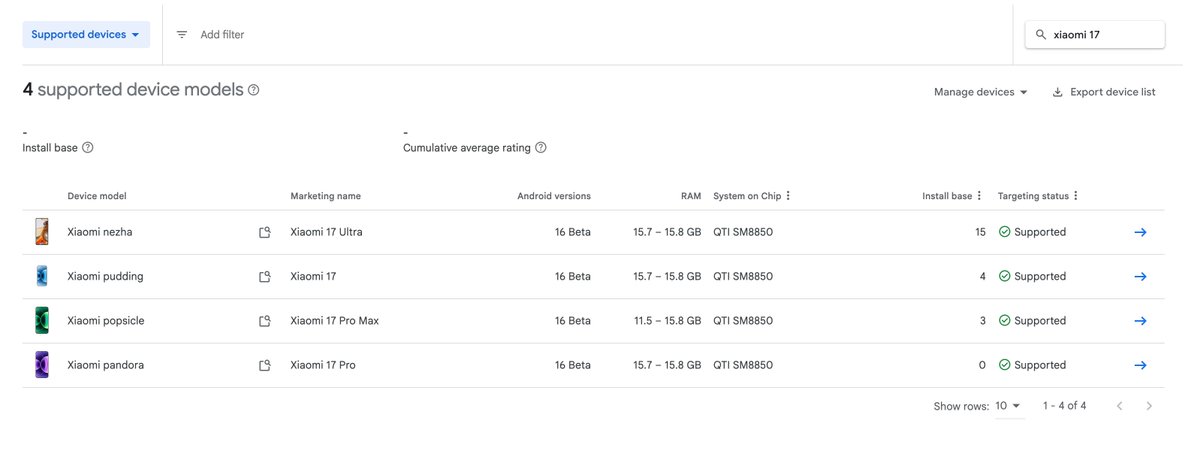Click the device catalog icon for Xiaomi pudding
The height and width of the screenshot is (460, 1200).
click(265, 277)
